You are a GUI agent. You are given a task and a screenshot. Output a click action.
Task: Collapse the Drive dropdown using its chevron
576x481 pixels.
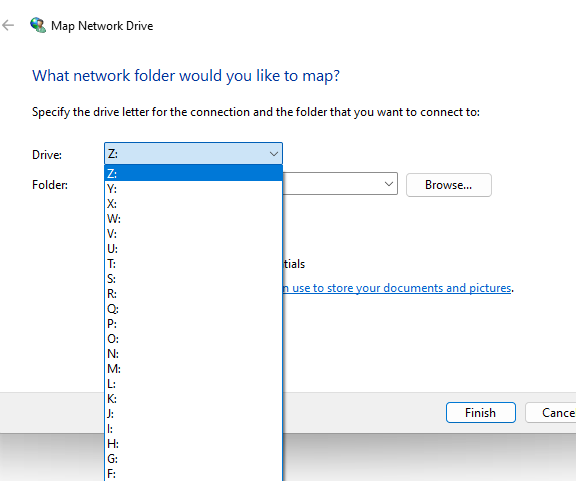point(274,154)
